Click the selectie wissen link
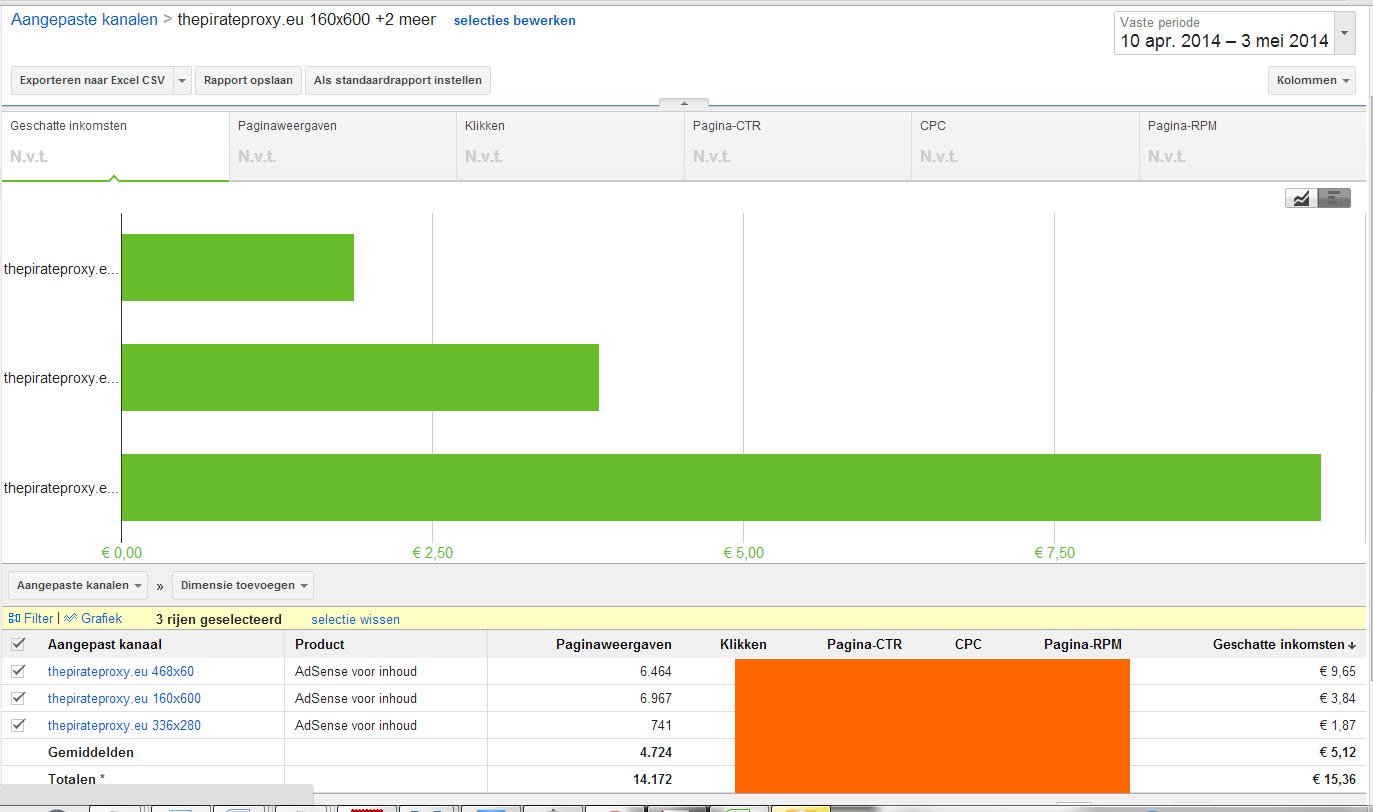The height and width of the screenshot is (812, 1373). [x=355, y=619]
